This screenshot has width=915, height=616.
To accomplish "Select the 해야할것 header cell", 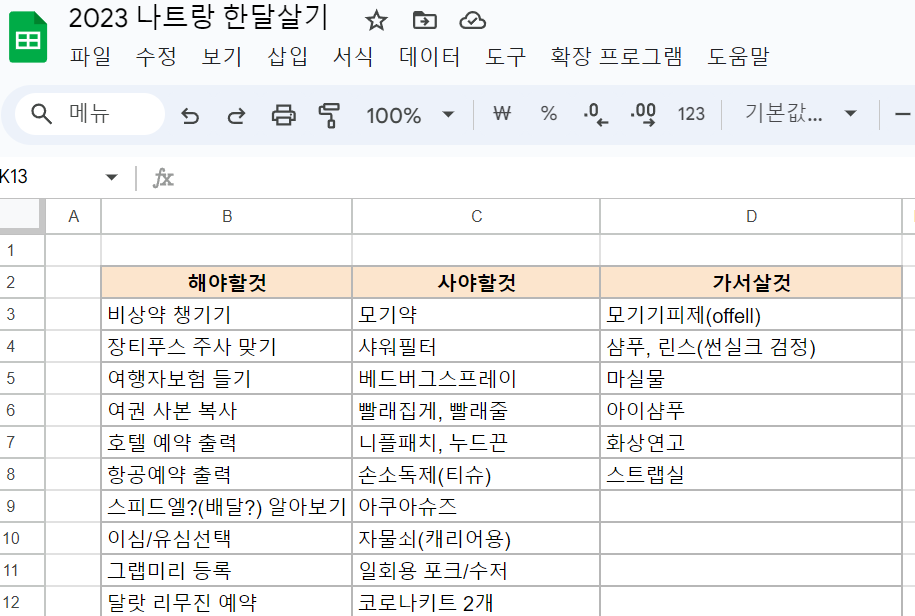I will click(x=227, y=282).
